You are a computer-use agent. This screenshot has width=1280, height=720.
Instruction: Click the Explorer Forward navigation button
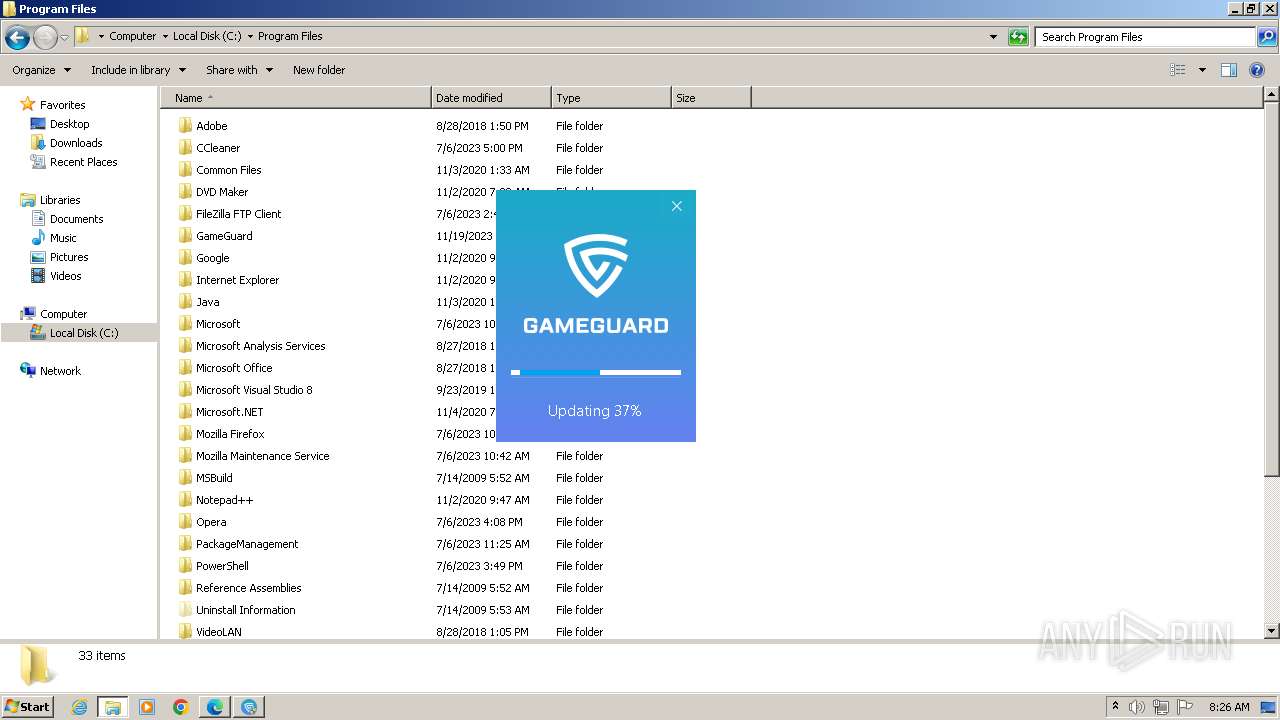[x=45, y=38]
